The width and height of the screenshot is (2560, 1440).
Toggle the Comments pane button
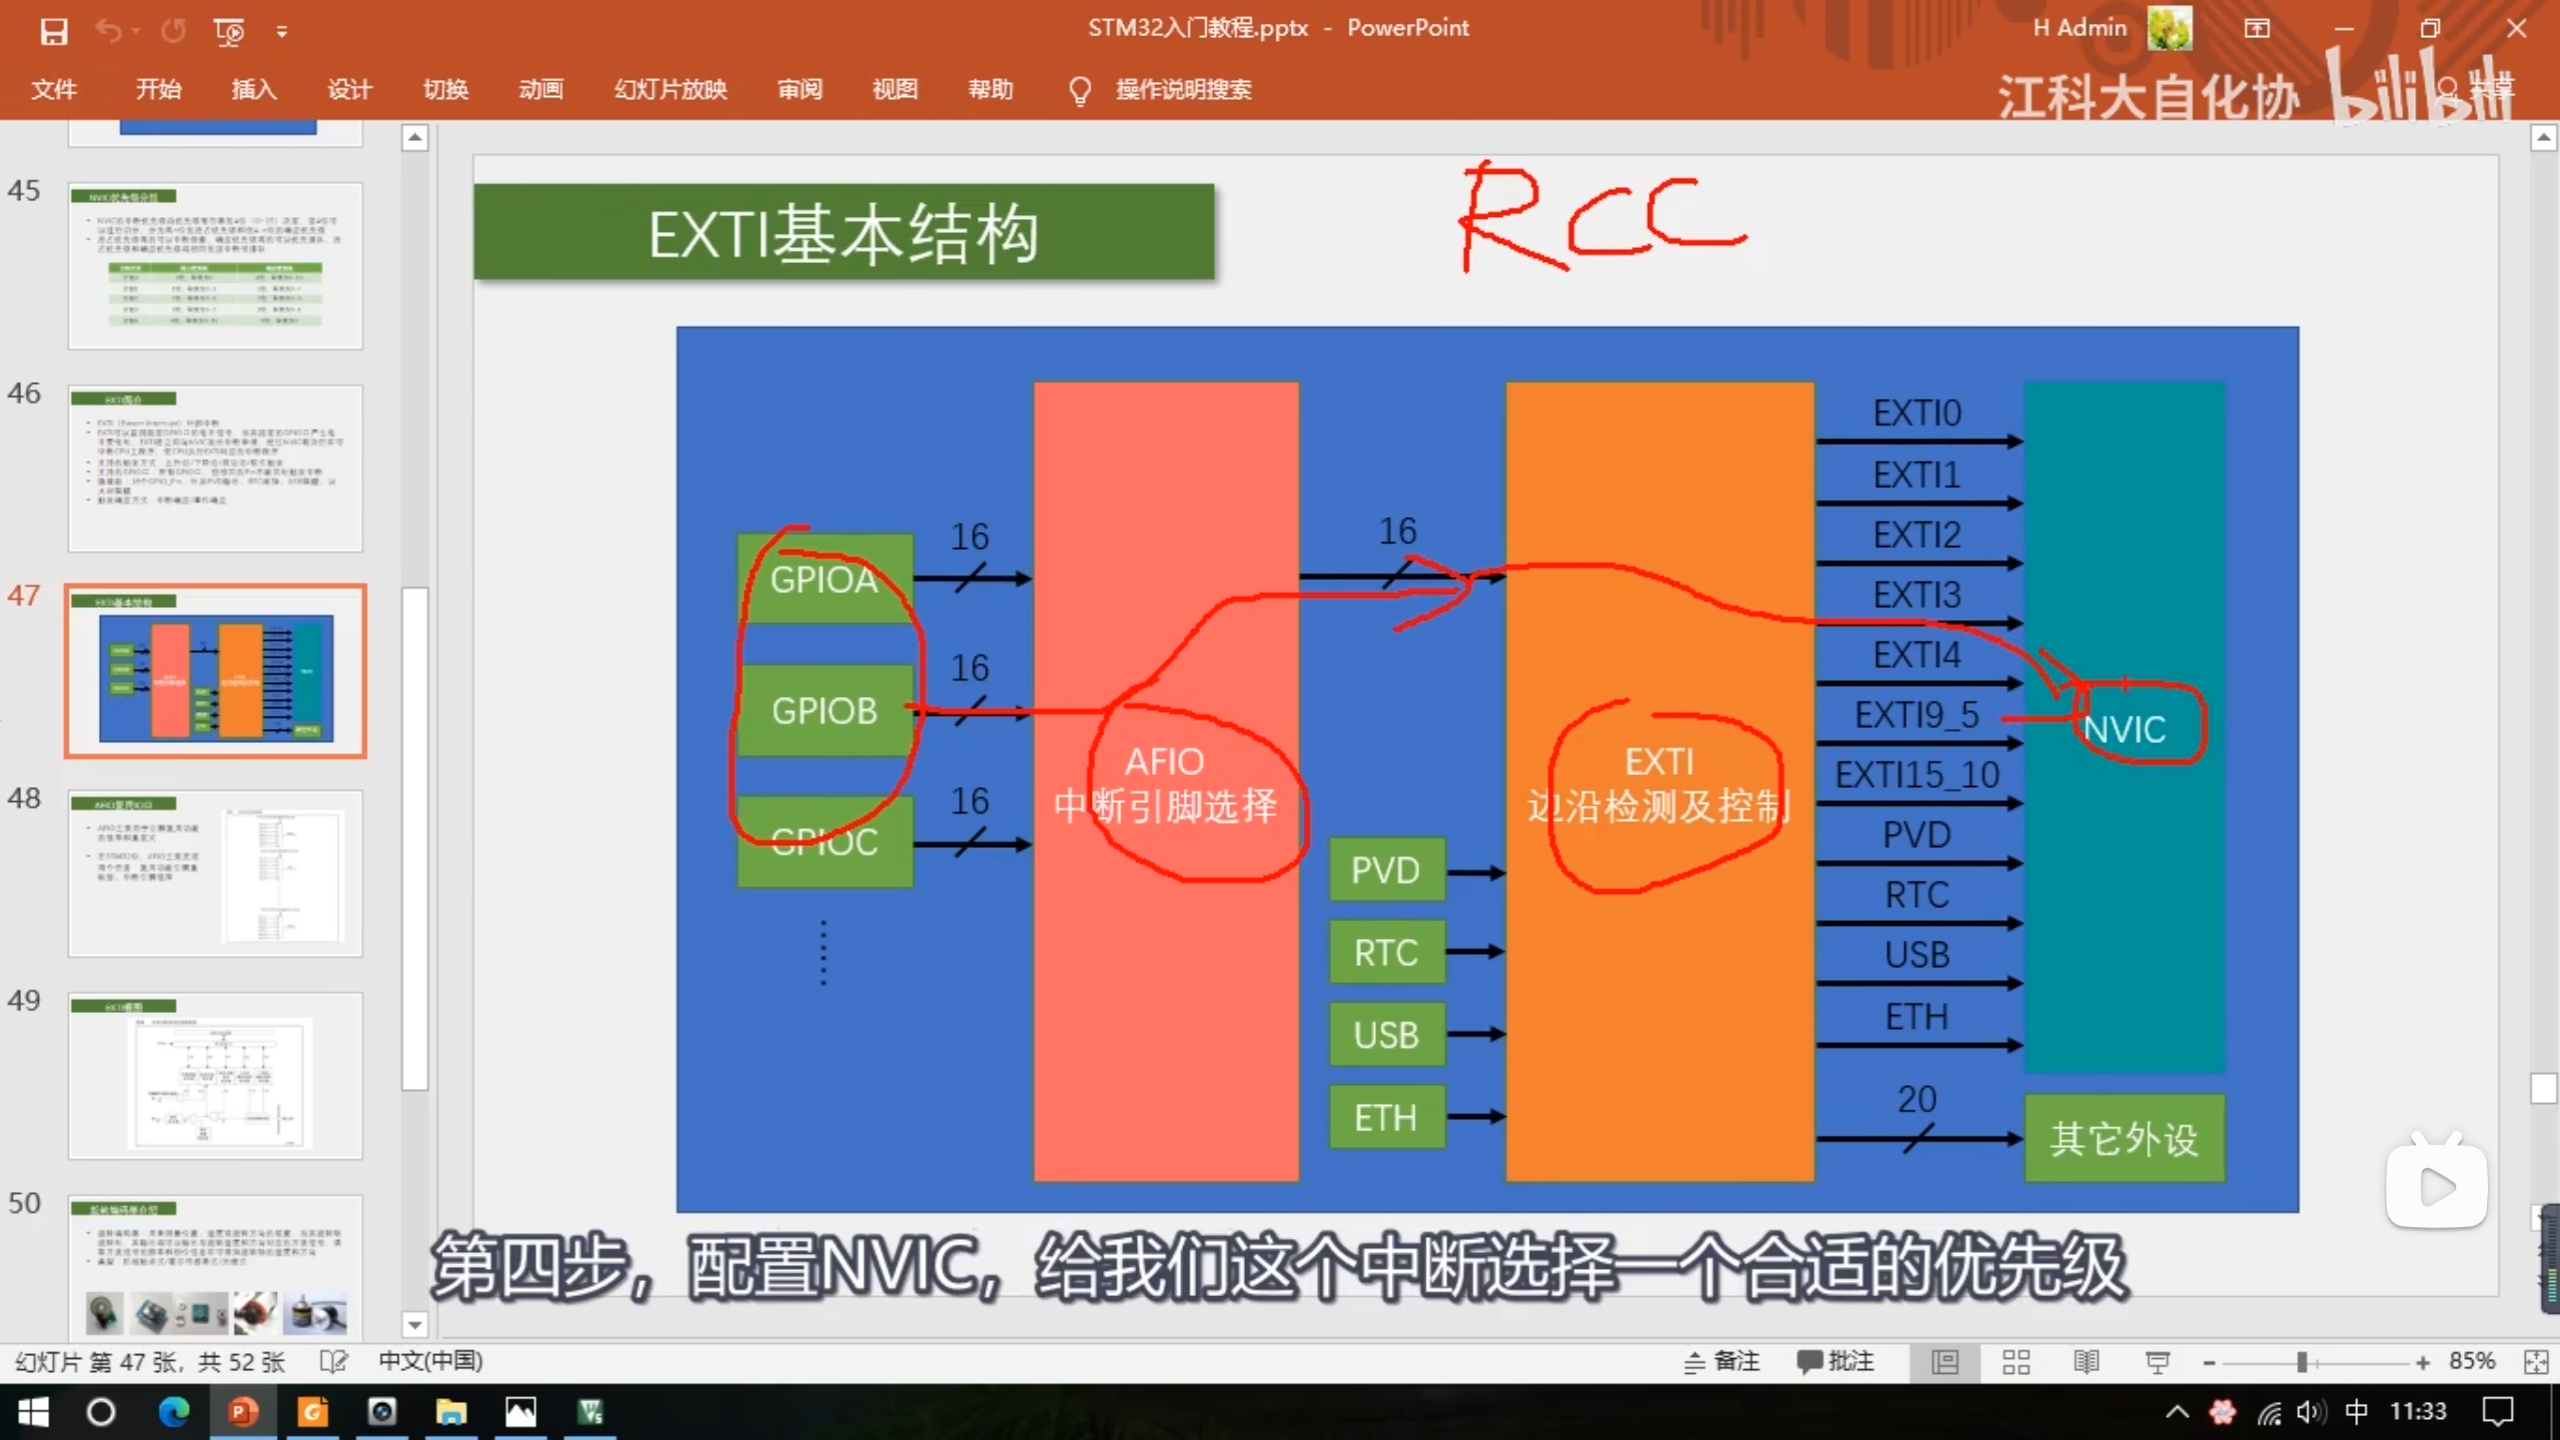tap(1835, 1361)
